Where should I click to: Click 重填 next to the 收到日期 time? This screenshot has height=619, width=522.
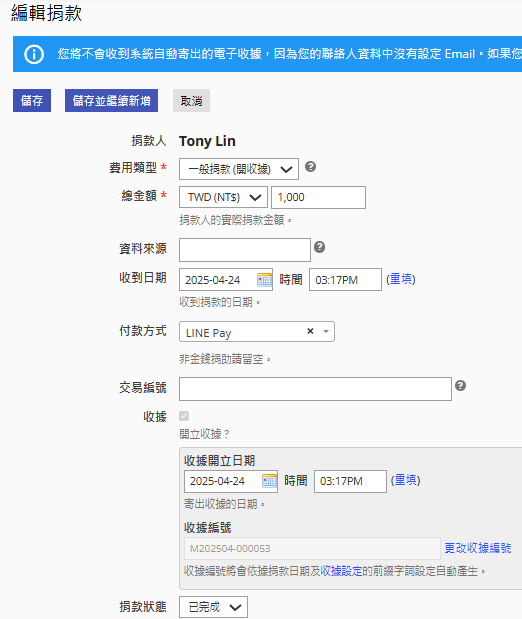401,279
